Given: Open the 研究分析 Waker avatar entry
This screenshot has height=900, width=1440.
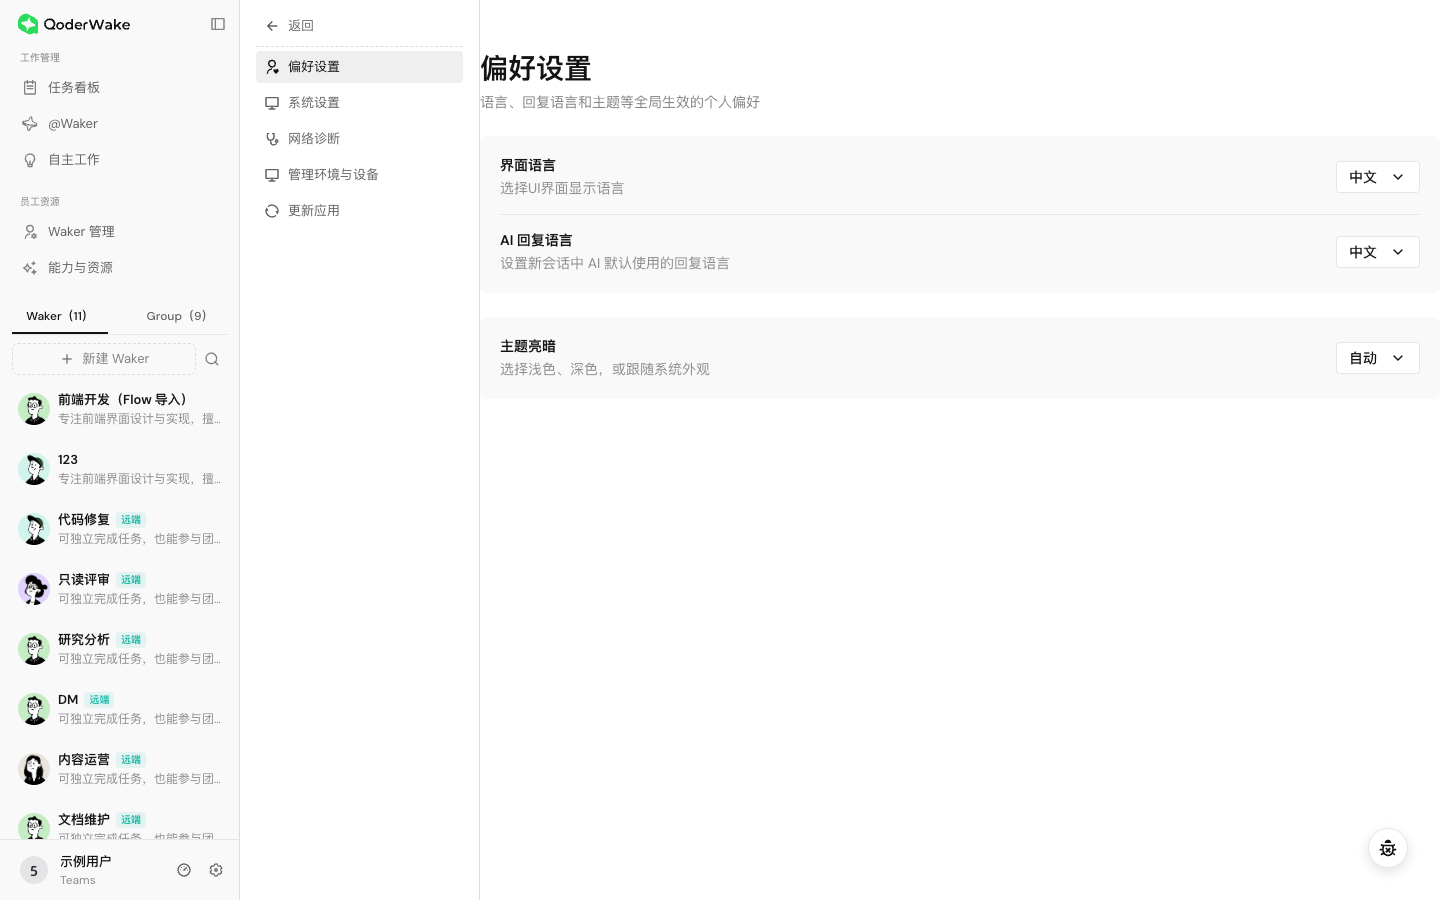Looking at the screenshot, I should tap(120, 649).
